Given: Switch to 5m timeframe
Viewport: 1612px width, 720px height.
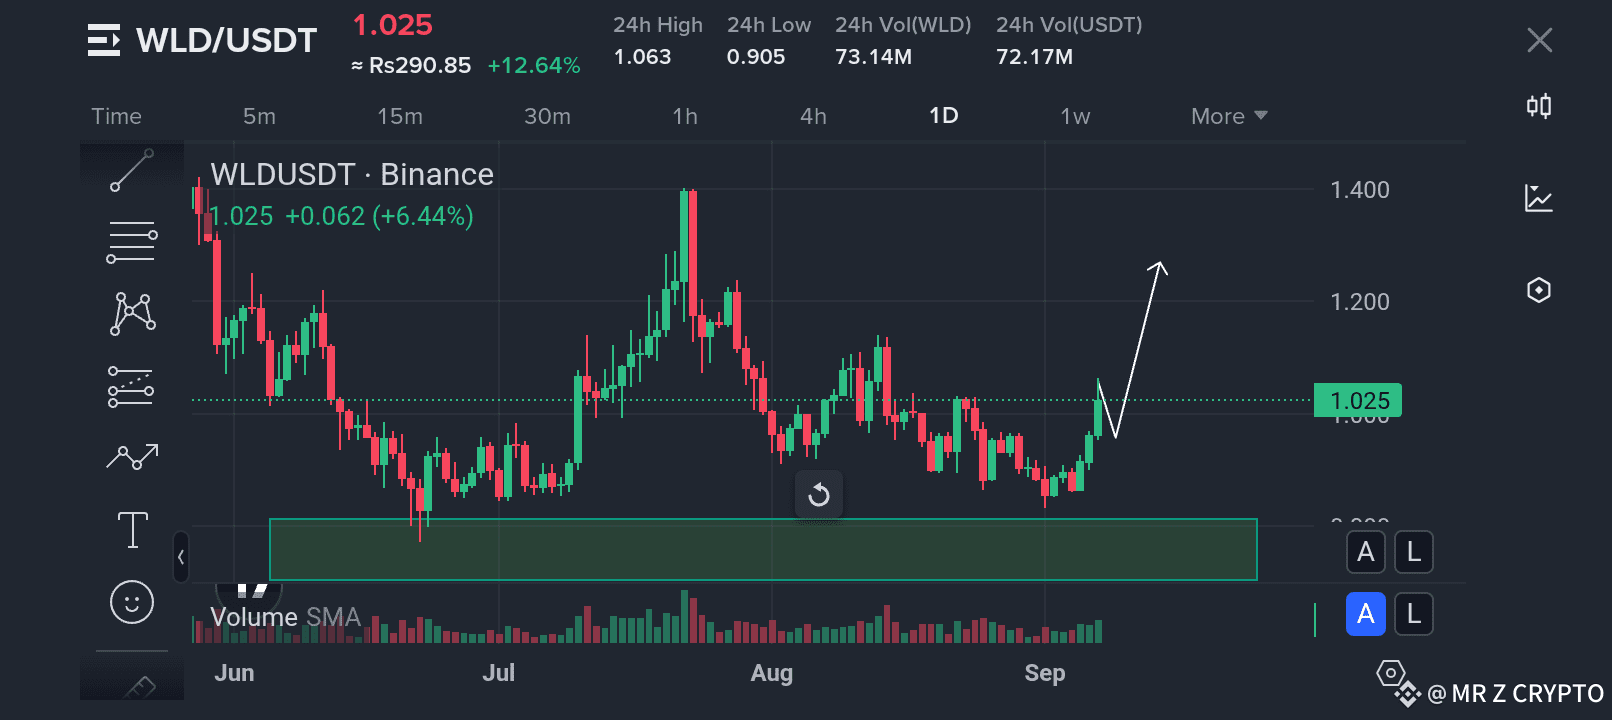Looking at the screenshot, I should coord(259,116).
